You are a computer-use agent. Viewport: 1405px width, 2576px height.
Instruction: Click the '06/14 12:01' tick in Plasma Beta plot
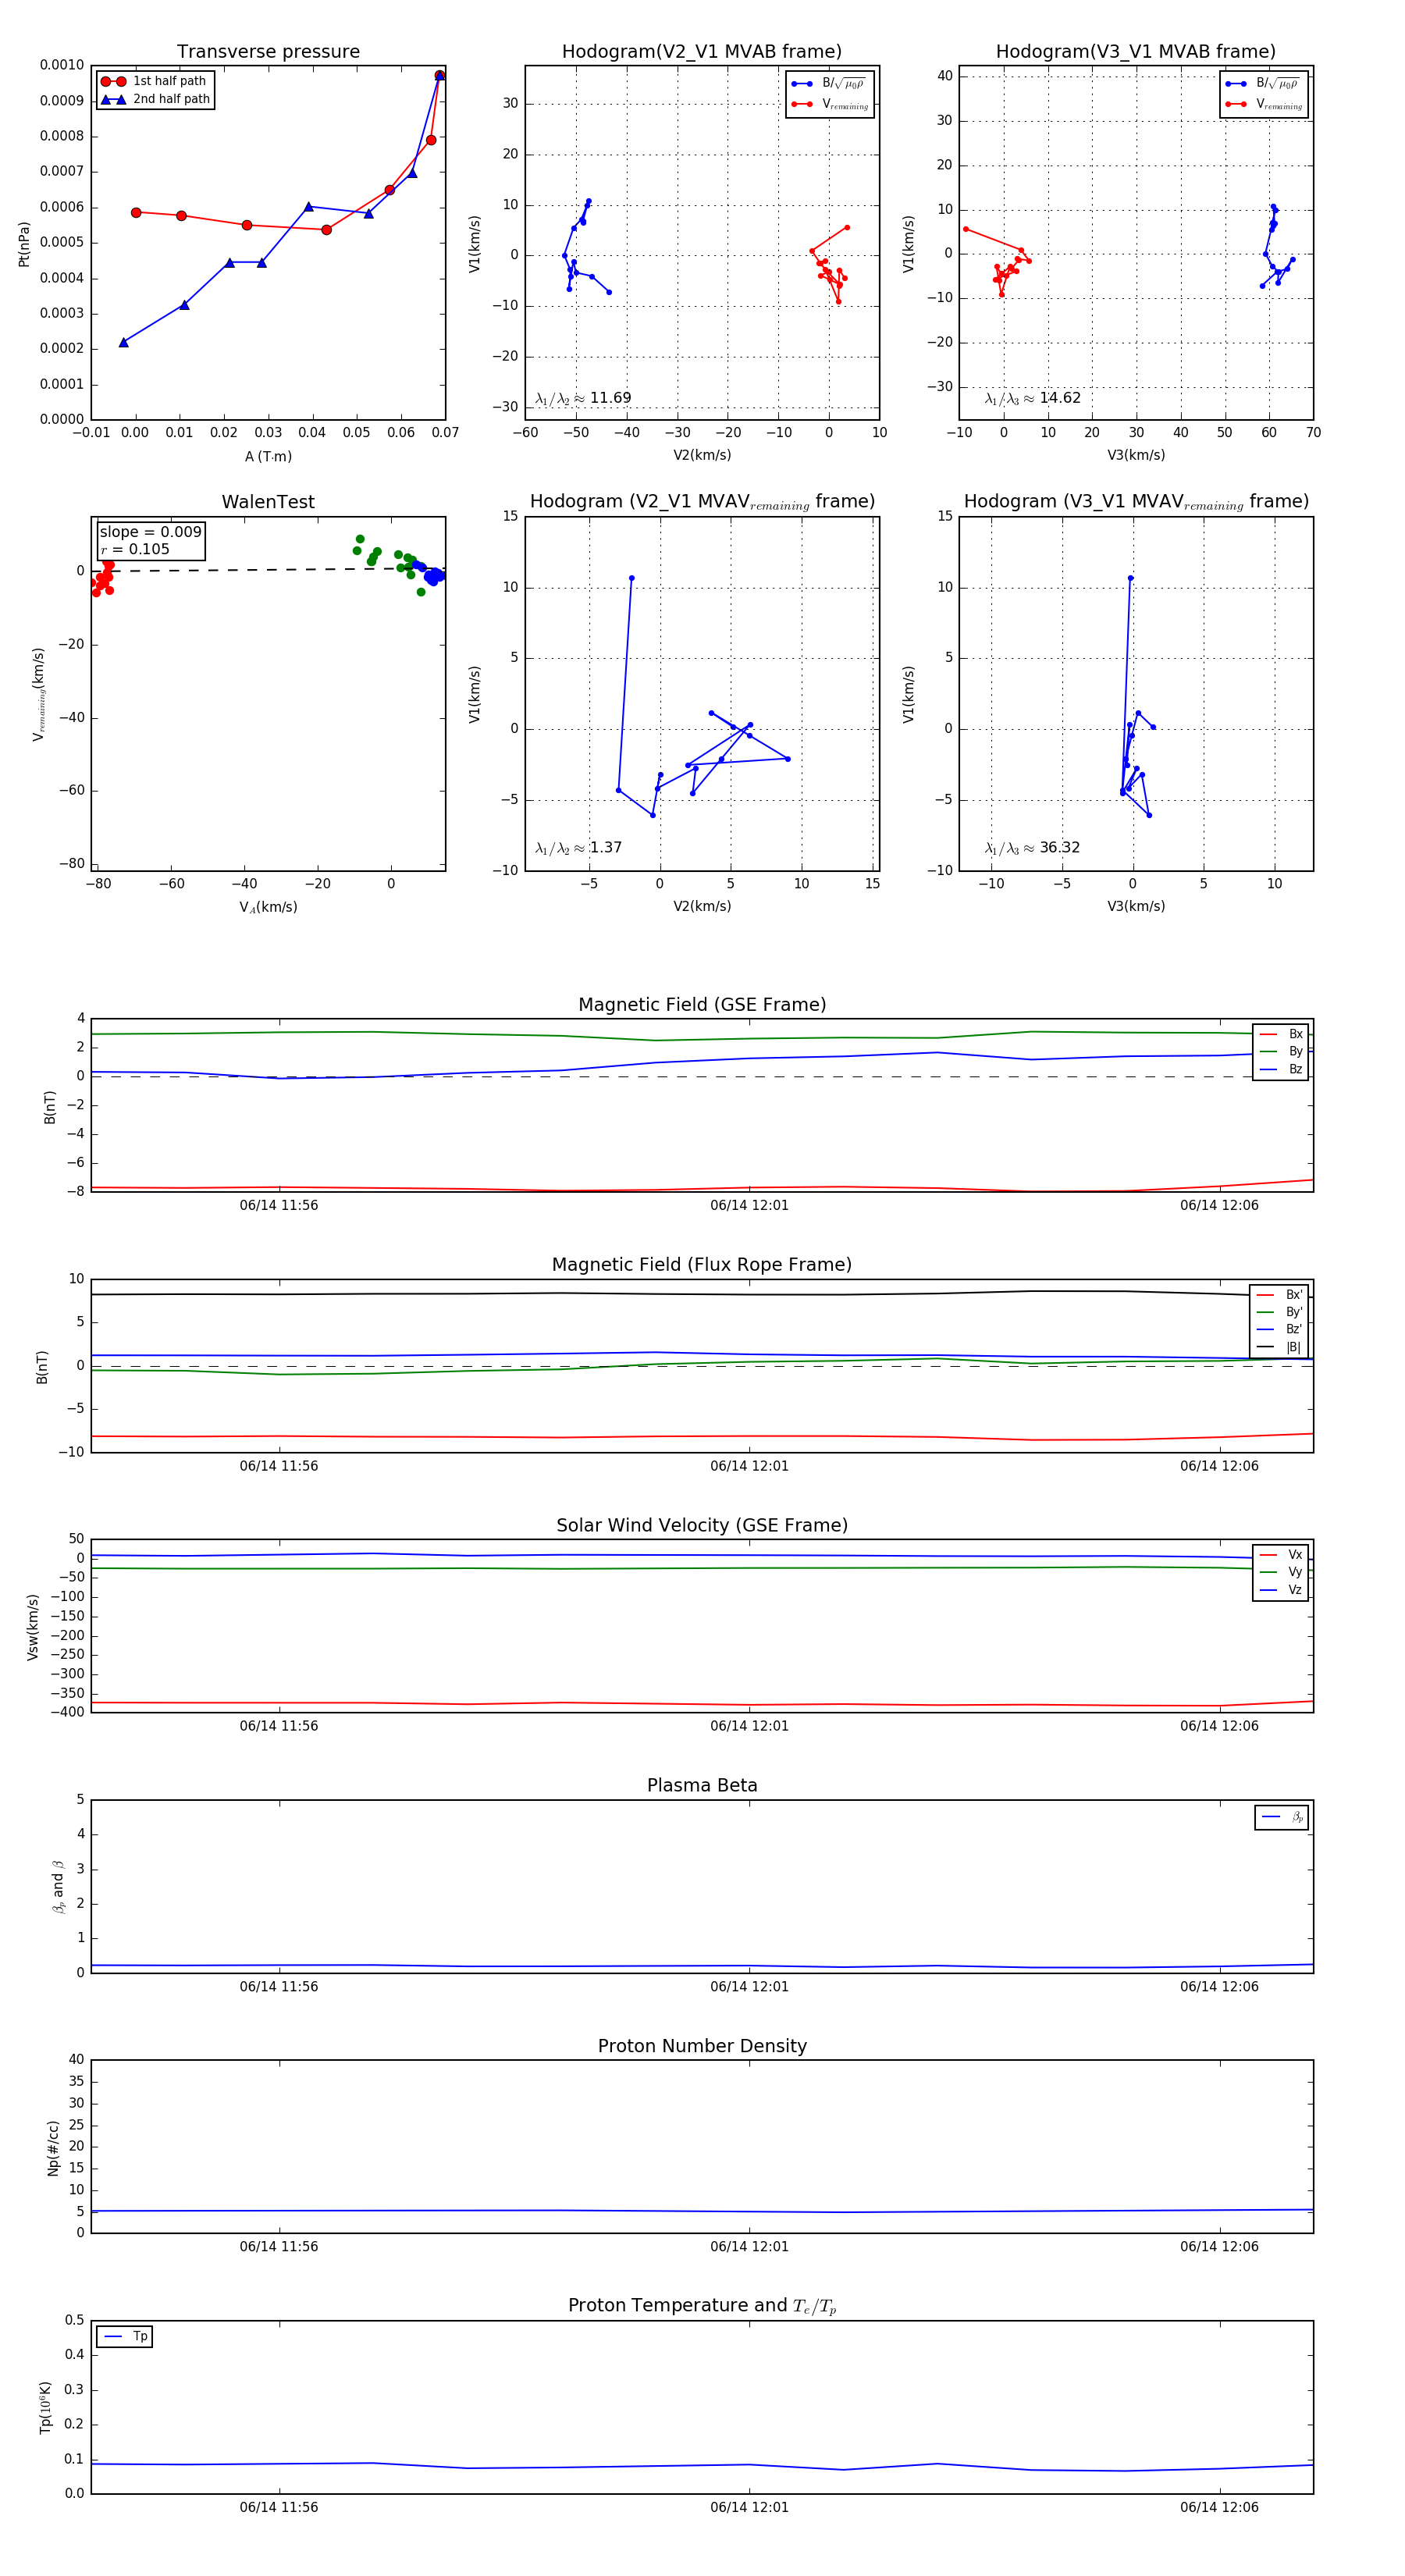tap(749, 1986)
